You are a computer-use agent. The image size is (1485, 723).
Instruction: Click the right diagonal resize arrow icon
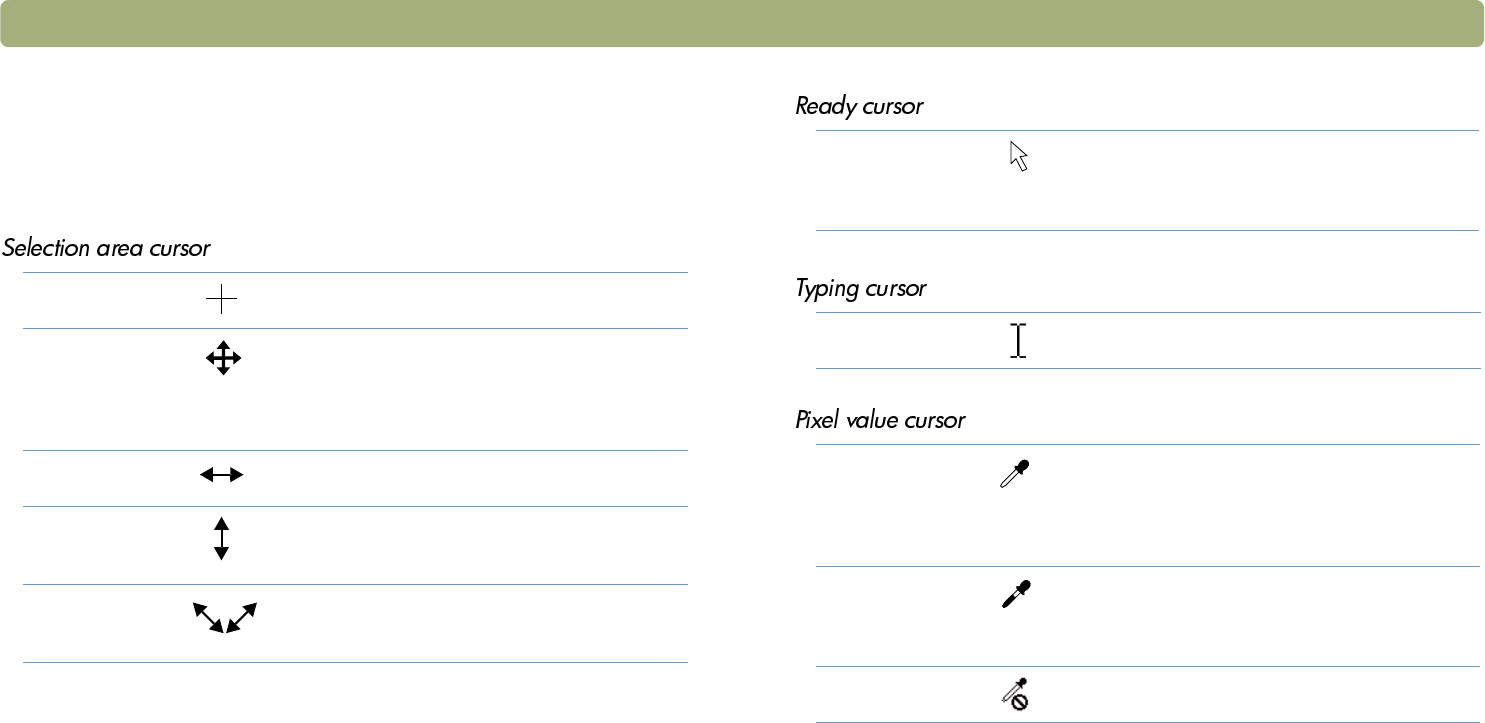point(242,618)
